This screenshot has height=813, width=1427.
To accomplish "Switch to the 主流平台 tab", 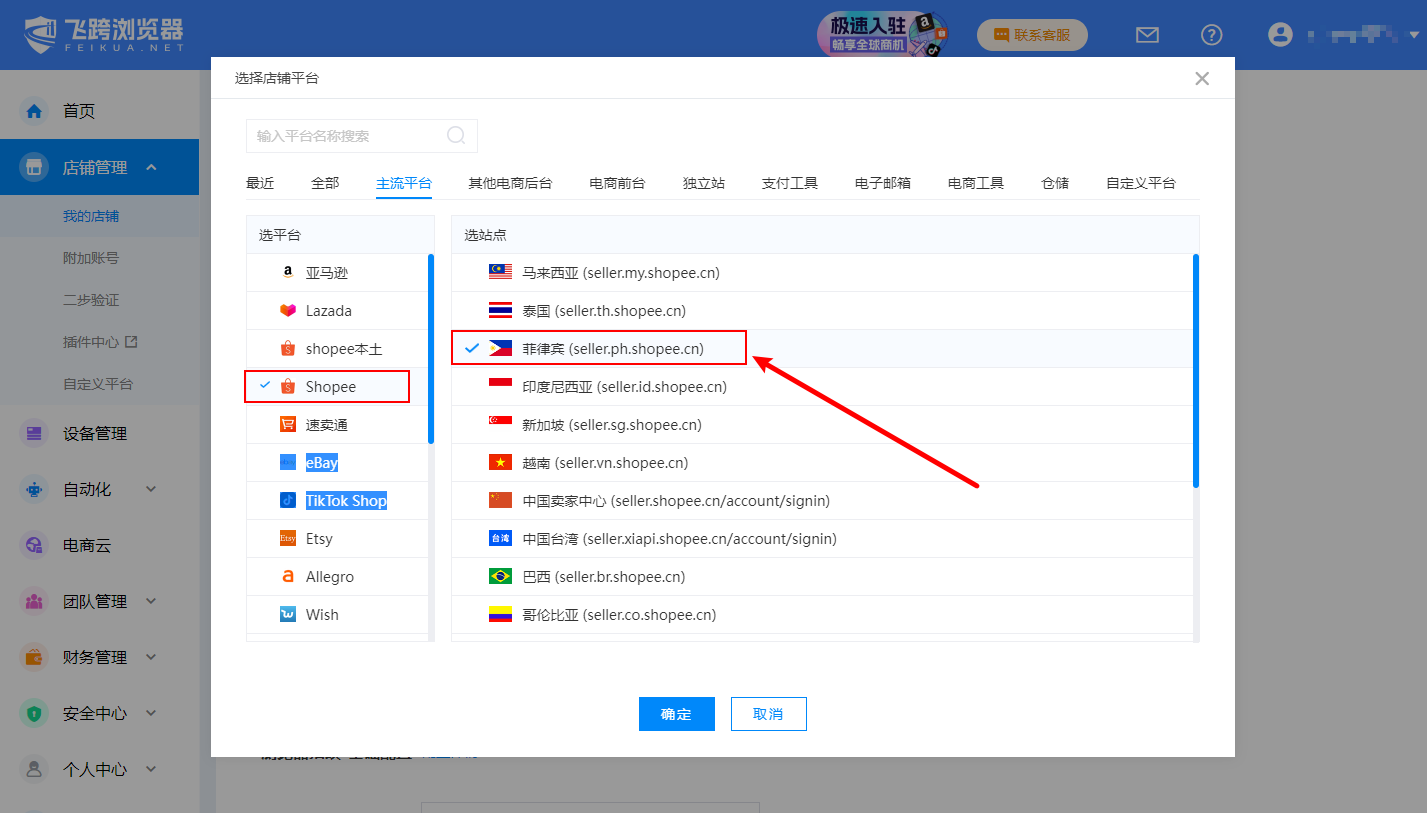I will pyautogui.click(x=404, y=183).
